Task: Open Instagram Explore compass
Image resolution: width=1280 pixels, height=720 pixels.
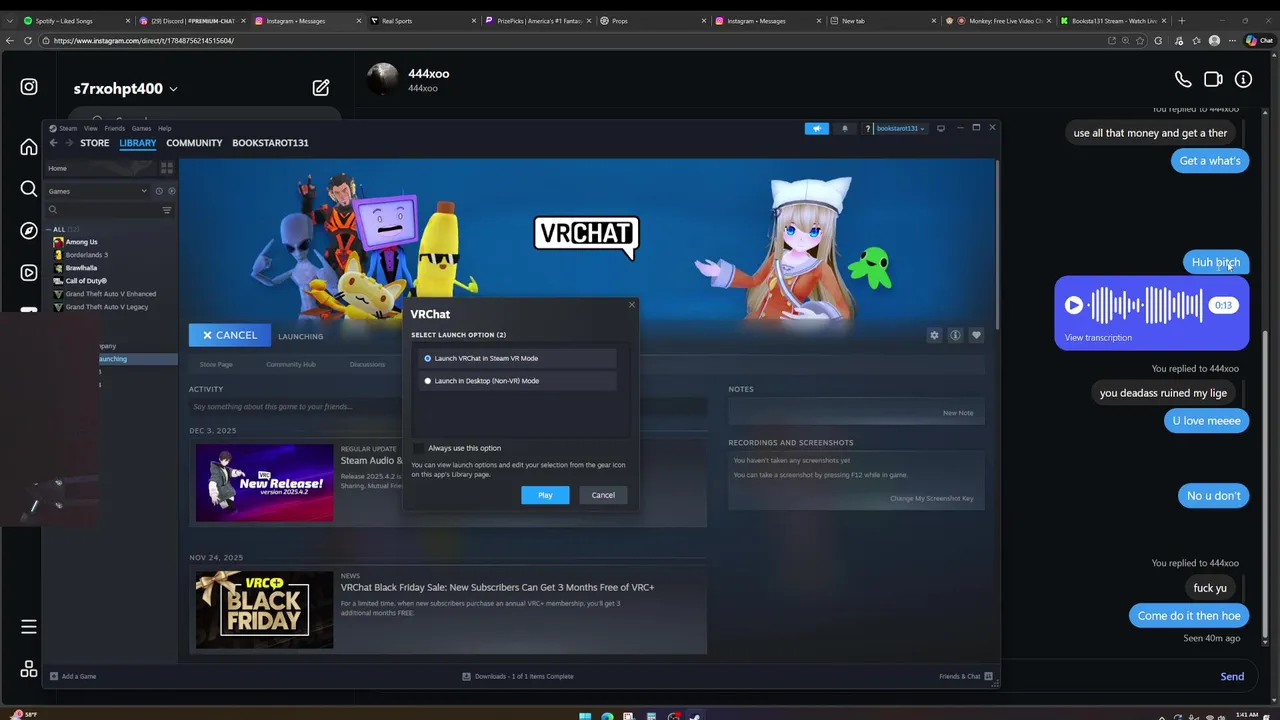Action: click(29, 231)
